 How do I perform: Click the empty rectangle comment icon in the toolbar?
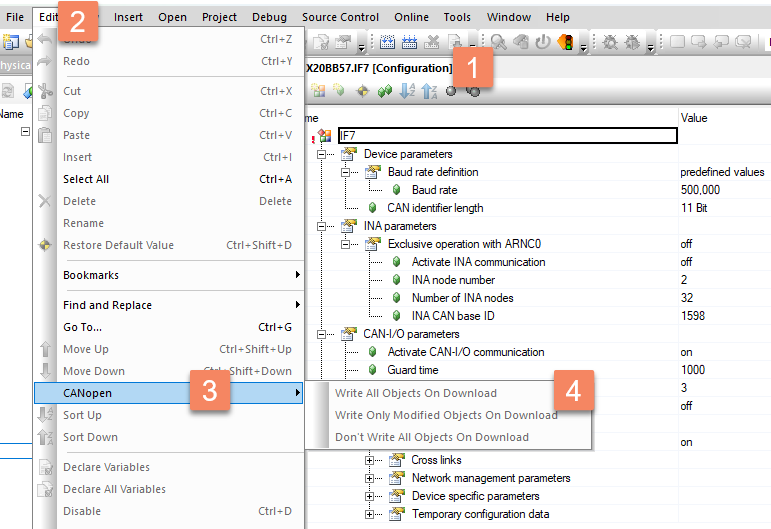click(x=677, y=42)
